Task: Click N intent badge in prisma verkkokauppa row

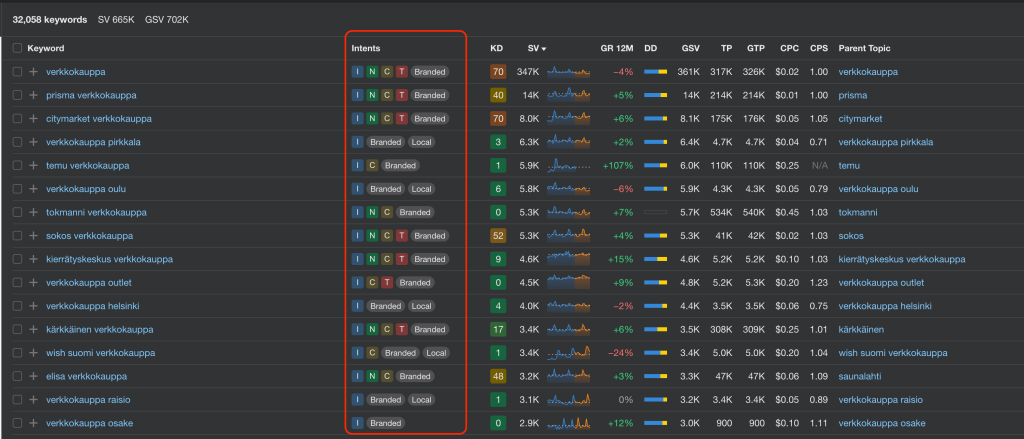Action: pos(372,95)
